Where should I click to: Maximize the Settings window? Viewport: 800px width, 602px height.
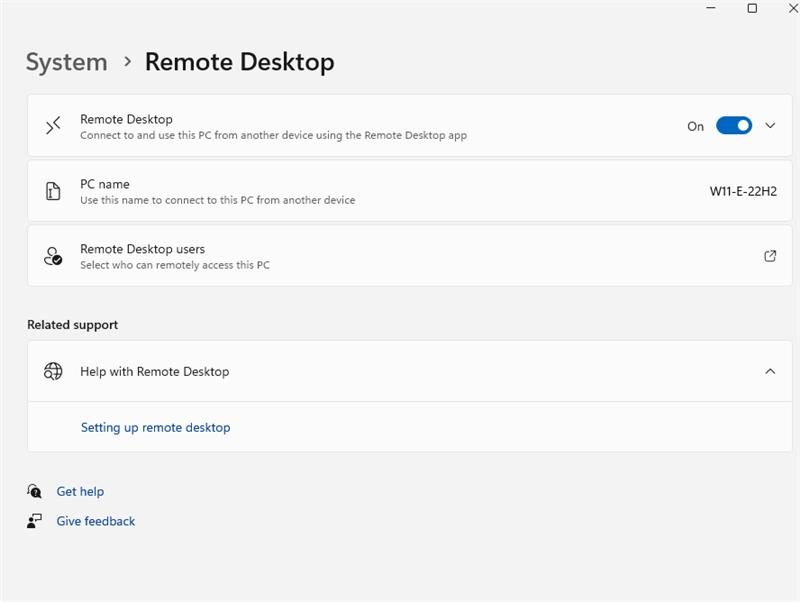(752, 8)
